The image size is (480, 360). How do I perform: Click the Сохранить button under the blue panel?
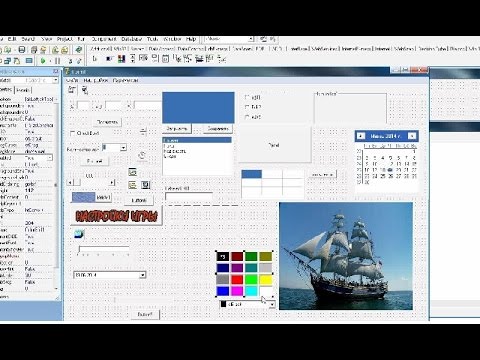click(x=218, y=128)
